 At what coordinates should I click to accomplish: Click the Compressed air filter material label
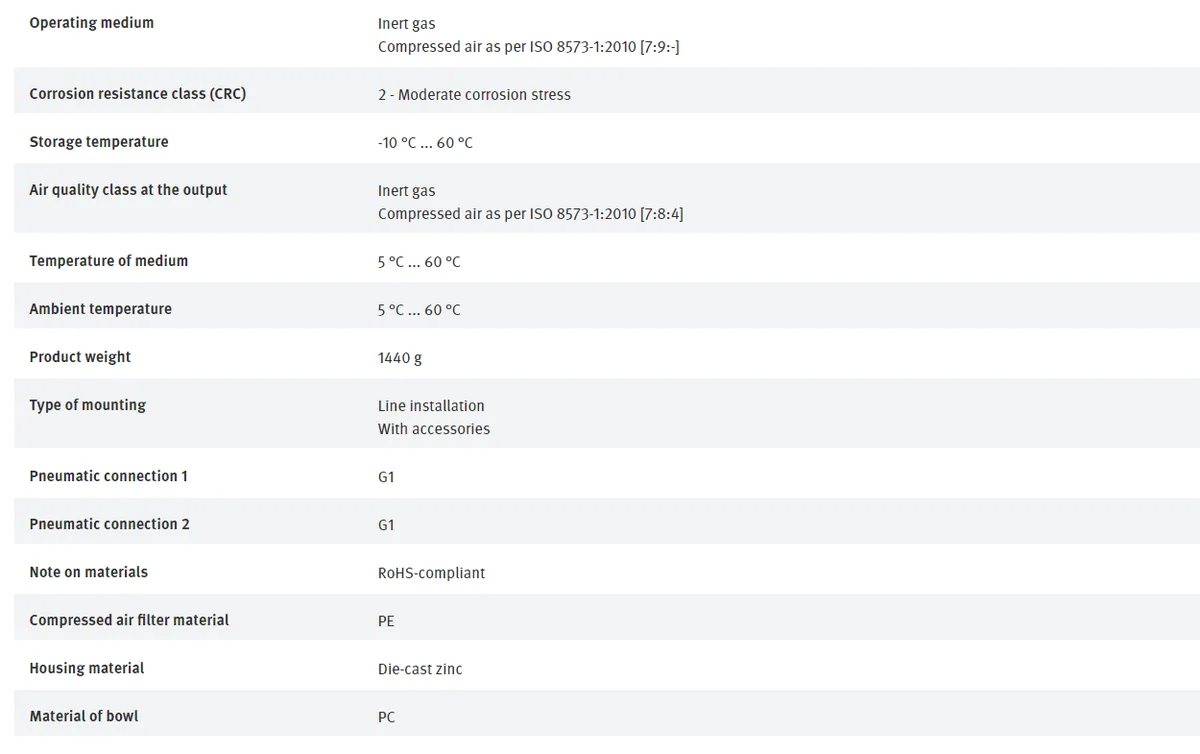[x=129, y=620]
